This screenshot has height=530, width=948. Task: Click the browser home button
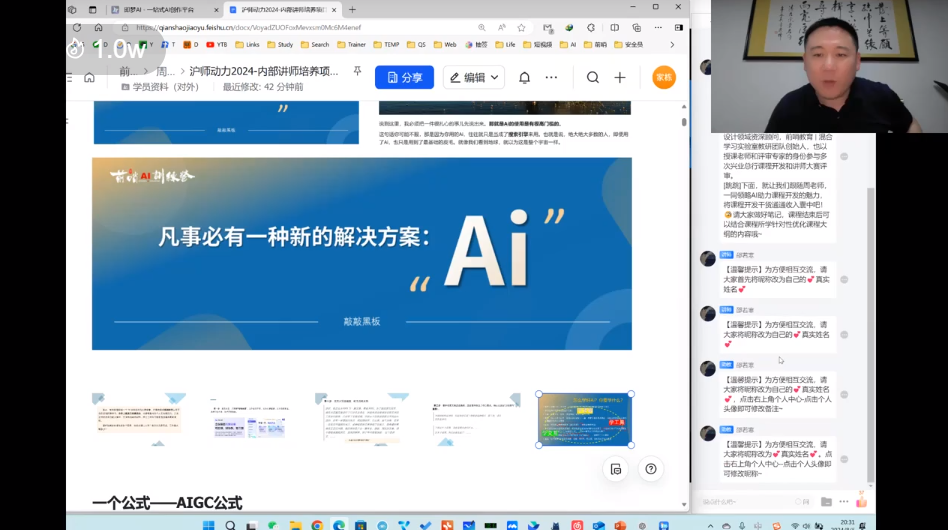pos(99,28)
